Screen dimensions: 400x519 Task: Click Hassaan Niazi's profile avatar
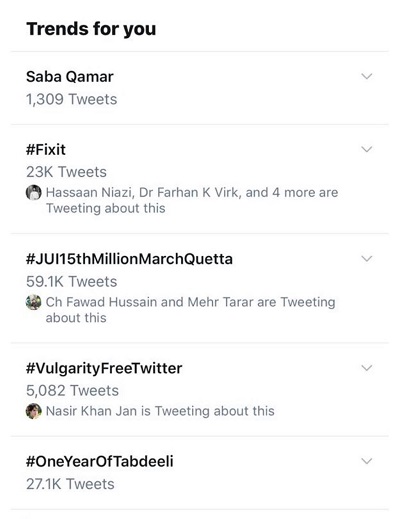coord(34,193)
